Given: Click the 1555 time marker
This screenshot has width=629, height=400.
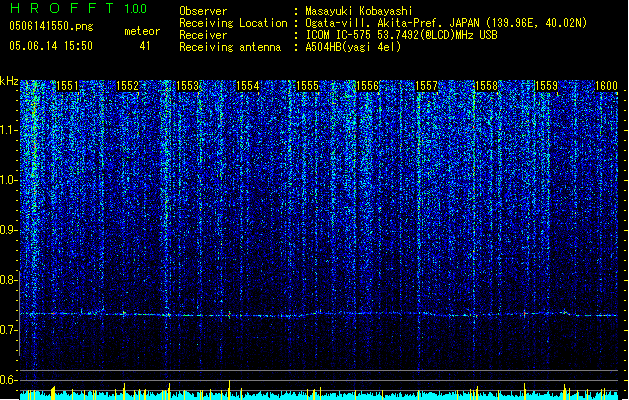Looking at the screenshot, I should 307,86.
